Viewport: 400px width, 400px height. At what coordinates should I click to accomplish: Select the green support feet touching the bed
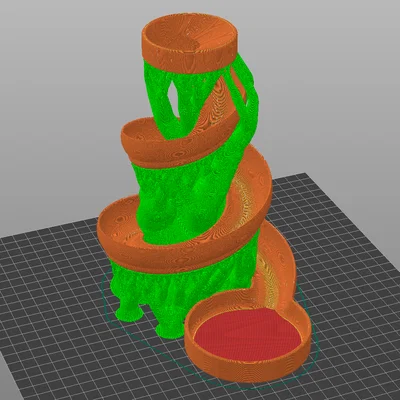[149, 319]
